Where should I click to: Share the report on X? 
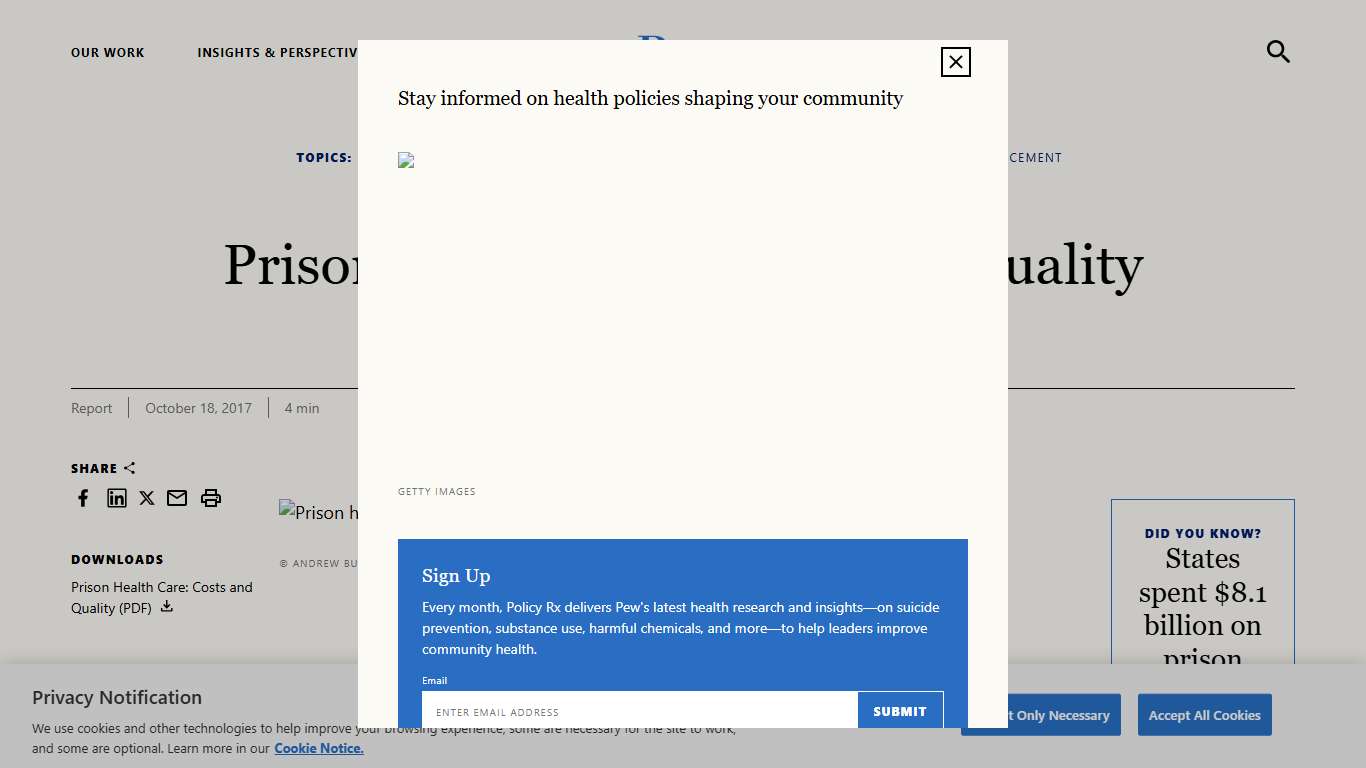147,498
